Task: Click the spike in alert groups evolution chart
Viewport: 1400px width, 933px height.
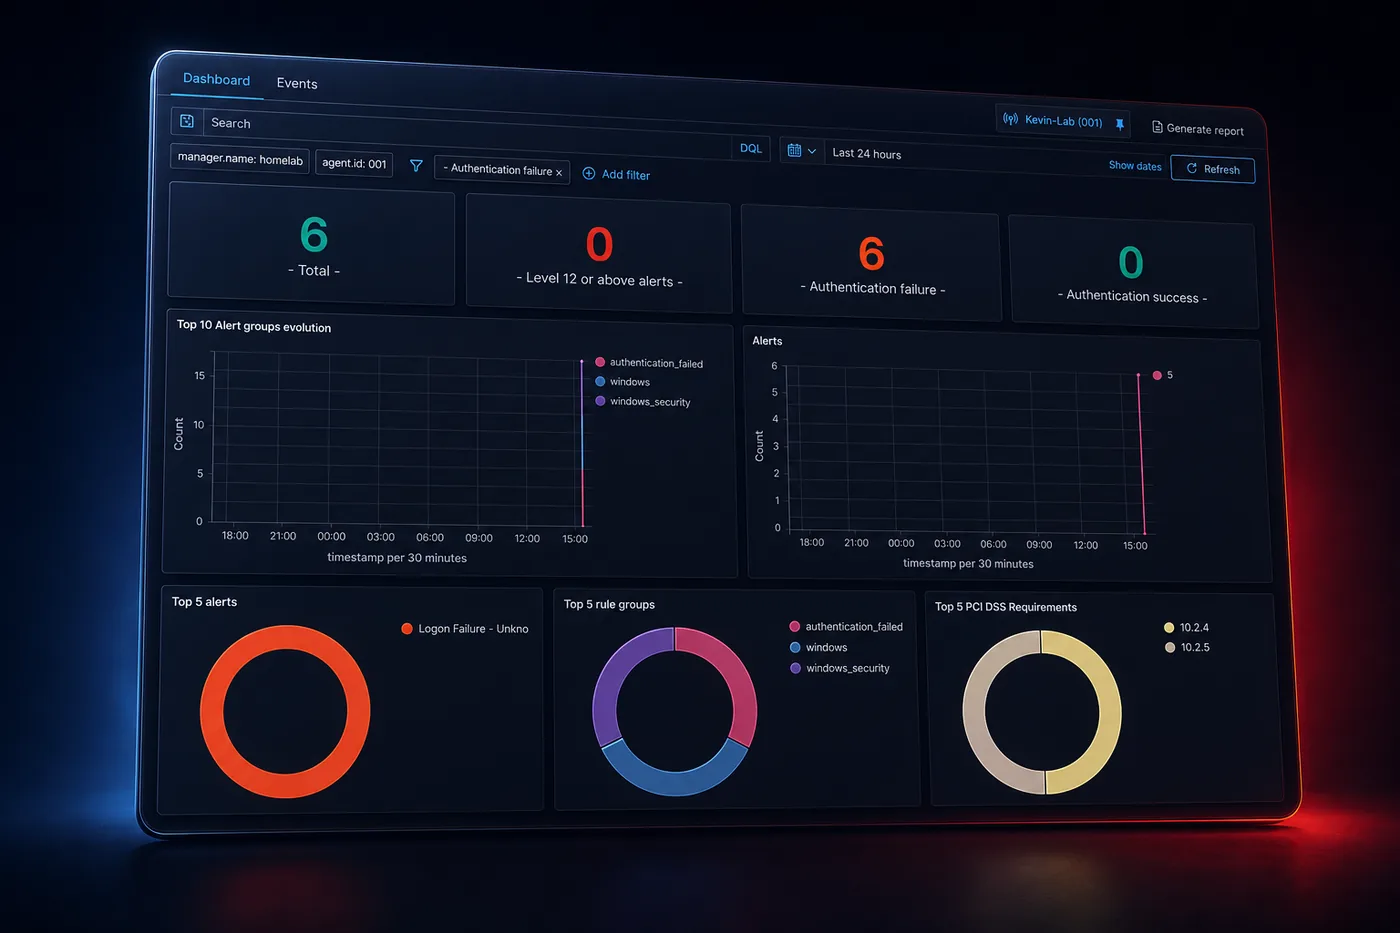Action: (x=582, y=444)
